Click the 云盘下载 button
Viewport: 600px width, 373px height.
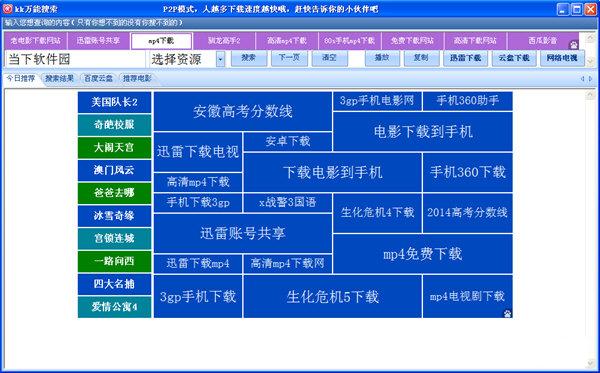(x=514, y=58)
